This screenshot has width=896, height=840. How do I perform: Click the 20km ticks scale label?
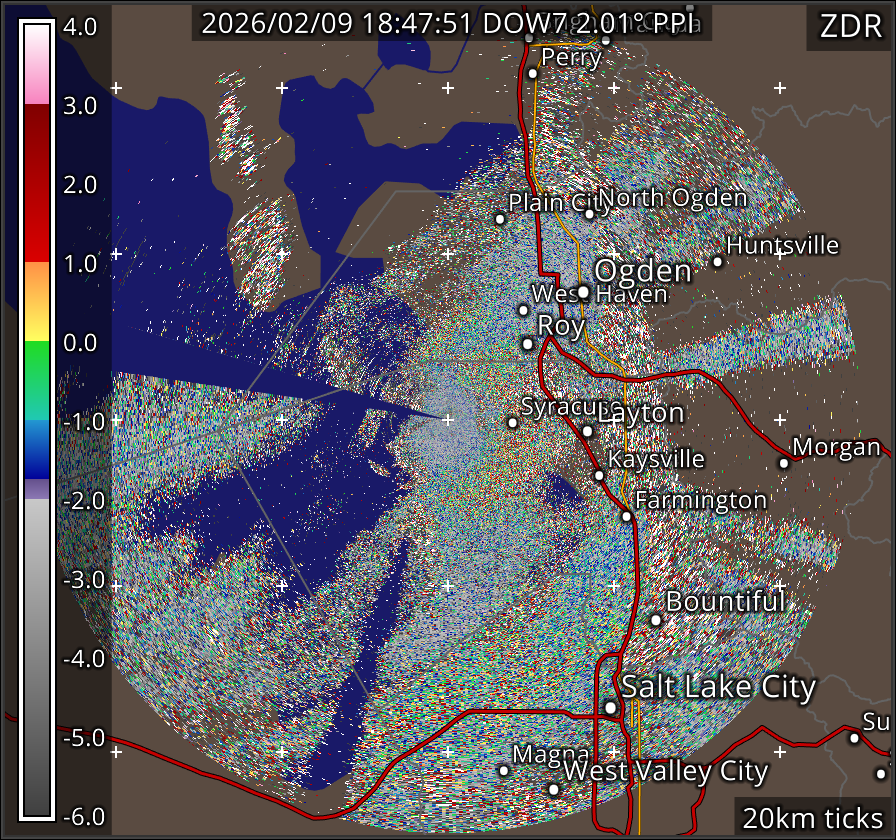[811, 818]
